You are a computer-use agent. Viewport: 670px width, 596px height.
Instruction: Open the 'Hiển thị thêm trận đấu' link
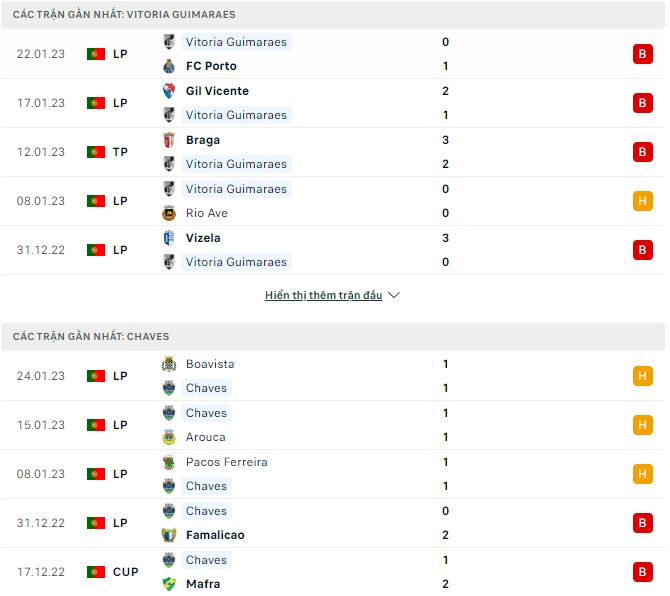tap(323, 296)
